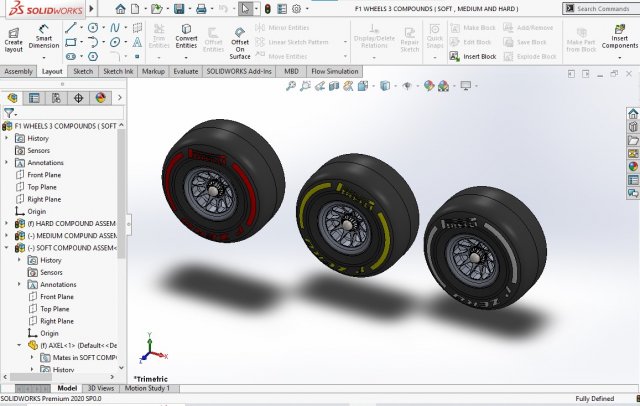Click Offset On Surface tool
Screen dimensions: 640x406
pyautogui.click(x=240, y=43)
